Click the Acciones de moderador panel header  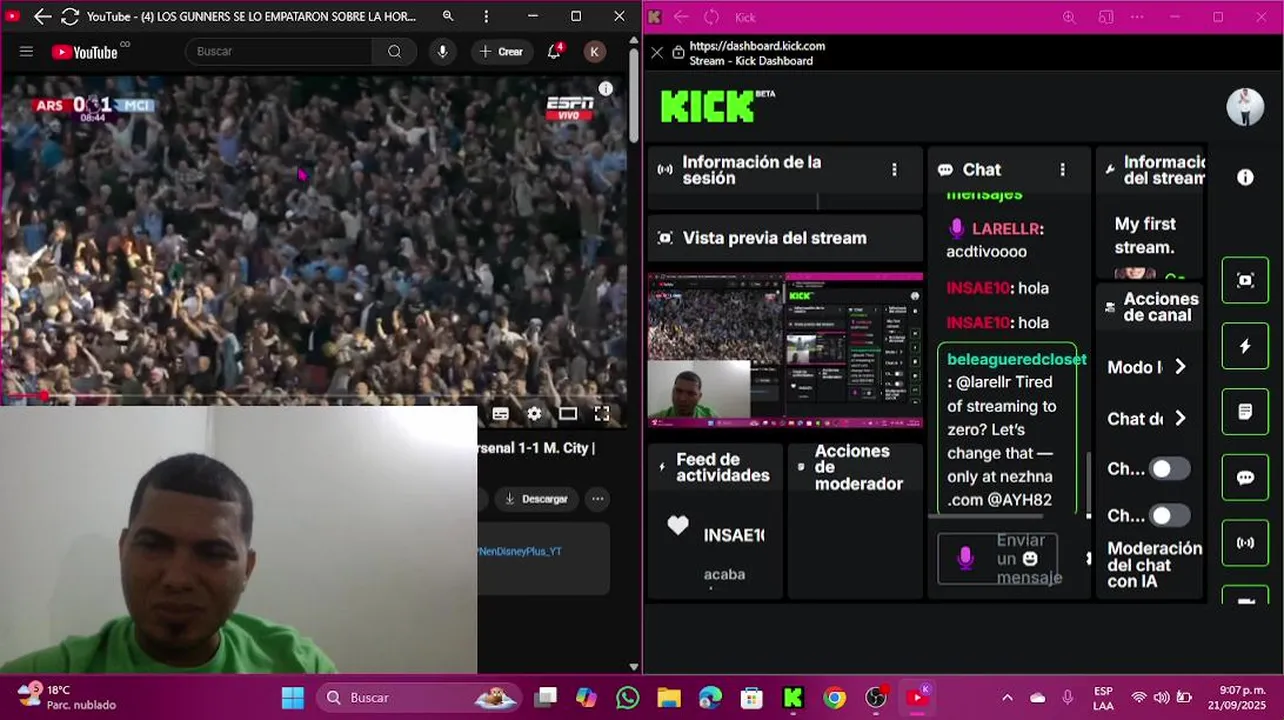click(x=855, y=467)
